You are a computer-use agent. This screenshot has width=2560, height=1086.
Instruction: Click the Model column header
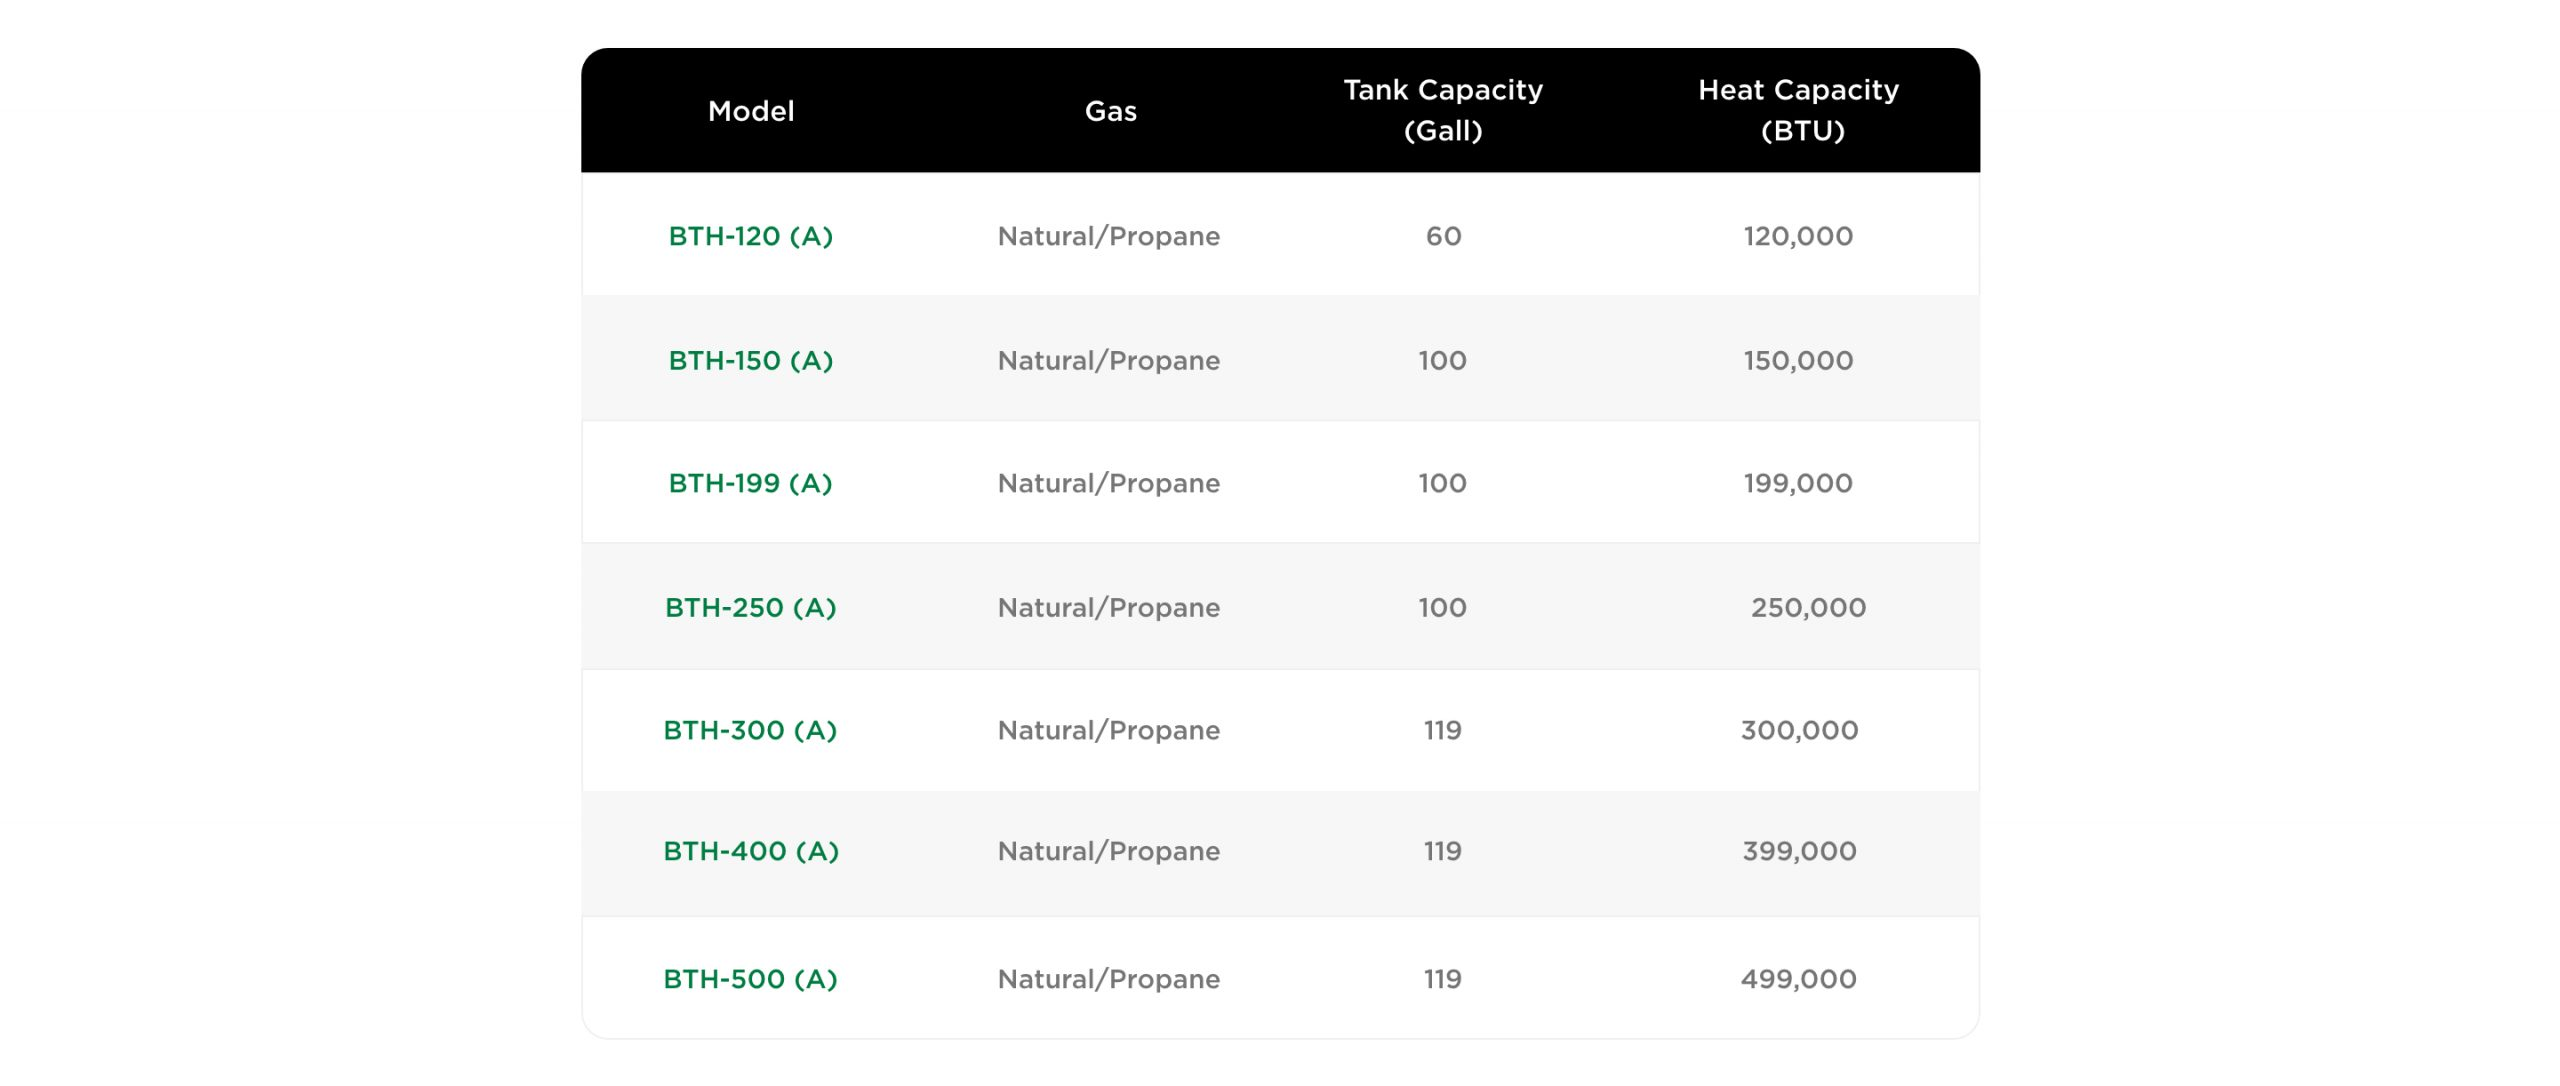pos(750,111)
